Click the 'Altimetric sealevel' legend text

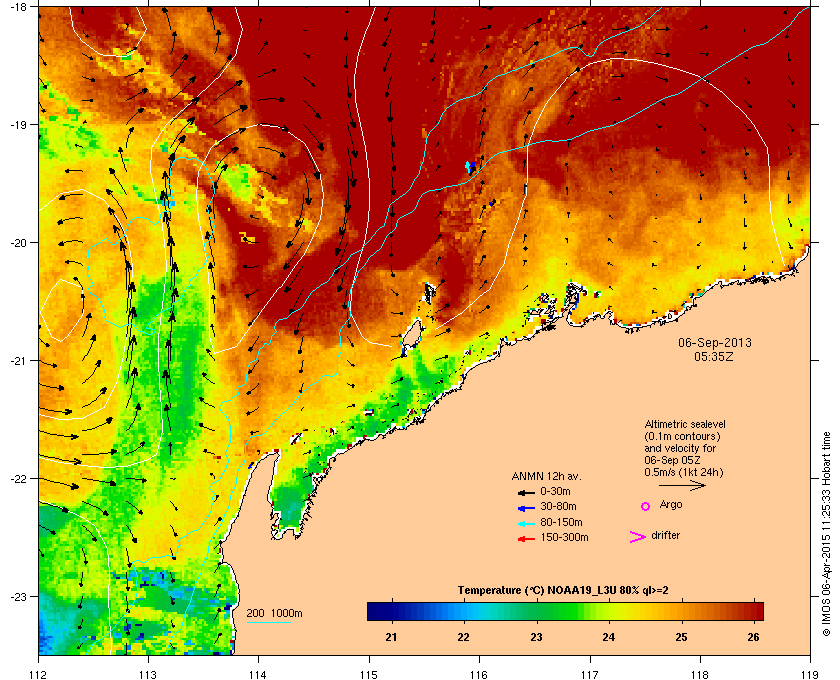coord(685,424)
